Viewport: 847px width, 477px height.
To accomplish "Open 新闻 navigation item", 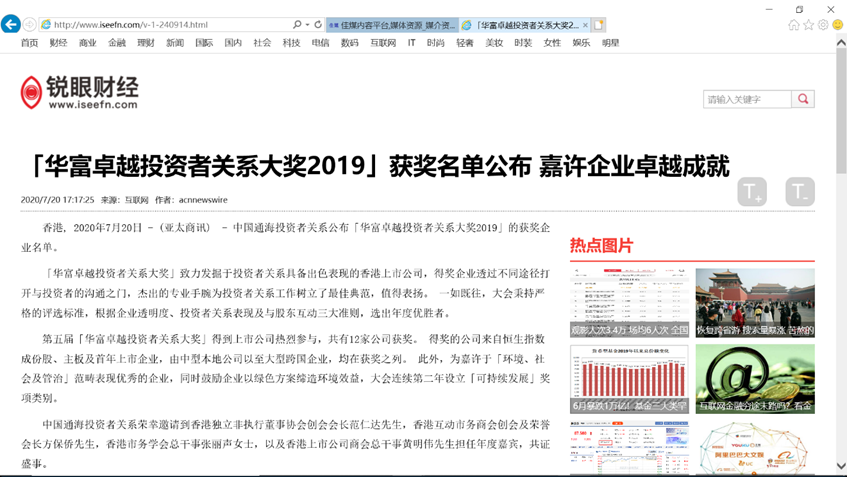I will (175, 43).
